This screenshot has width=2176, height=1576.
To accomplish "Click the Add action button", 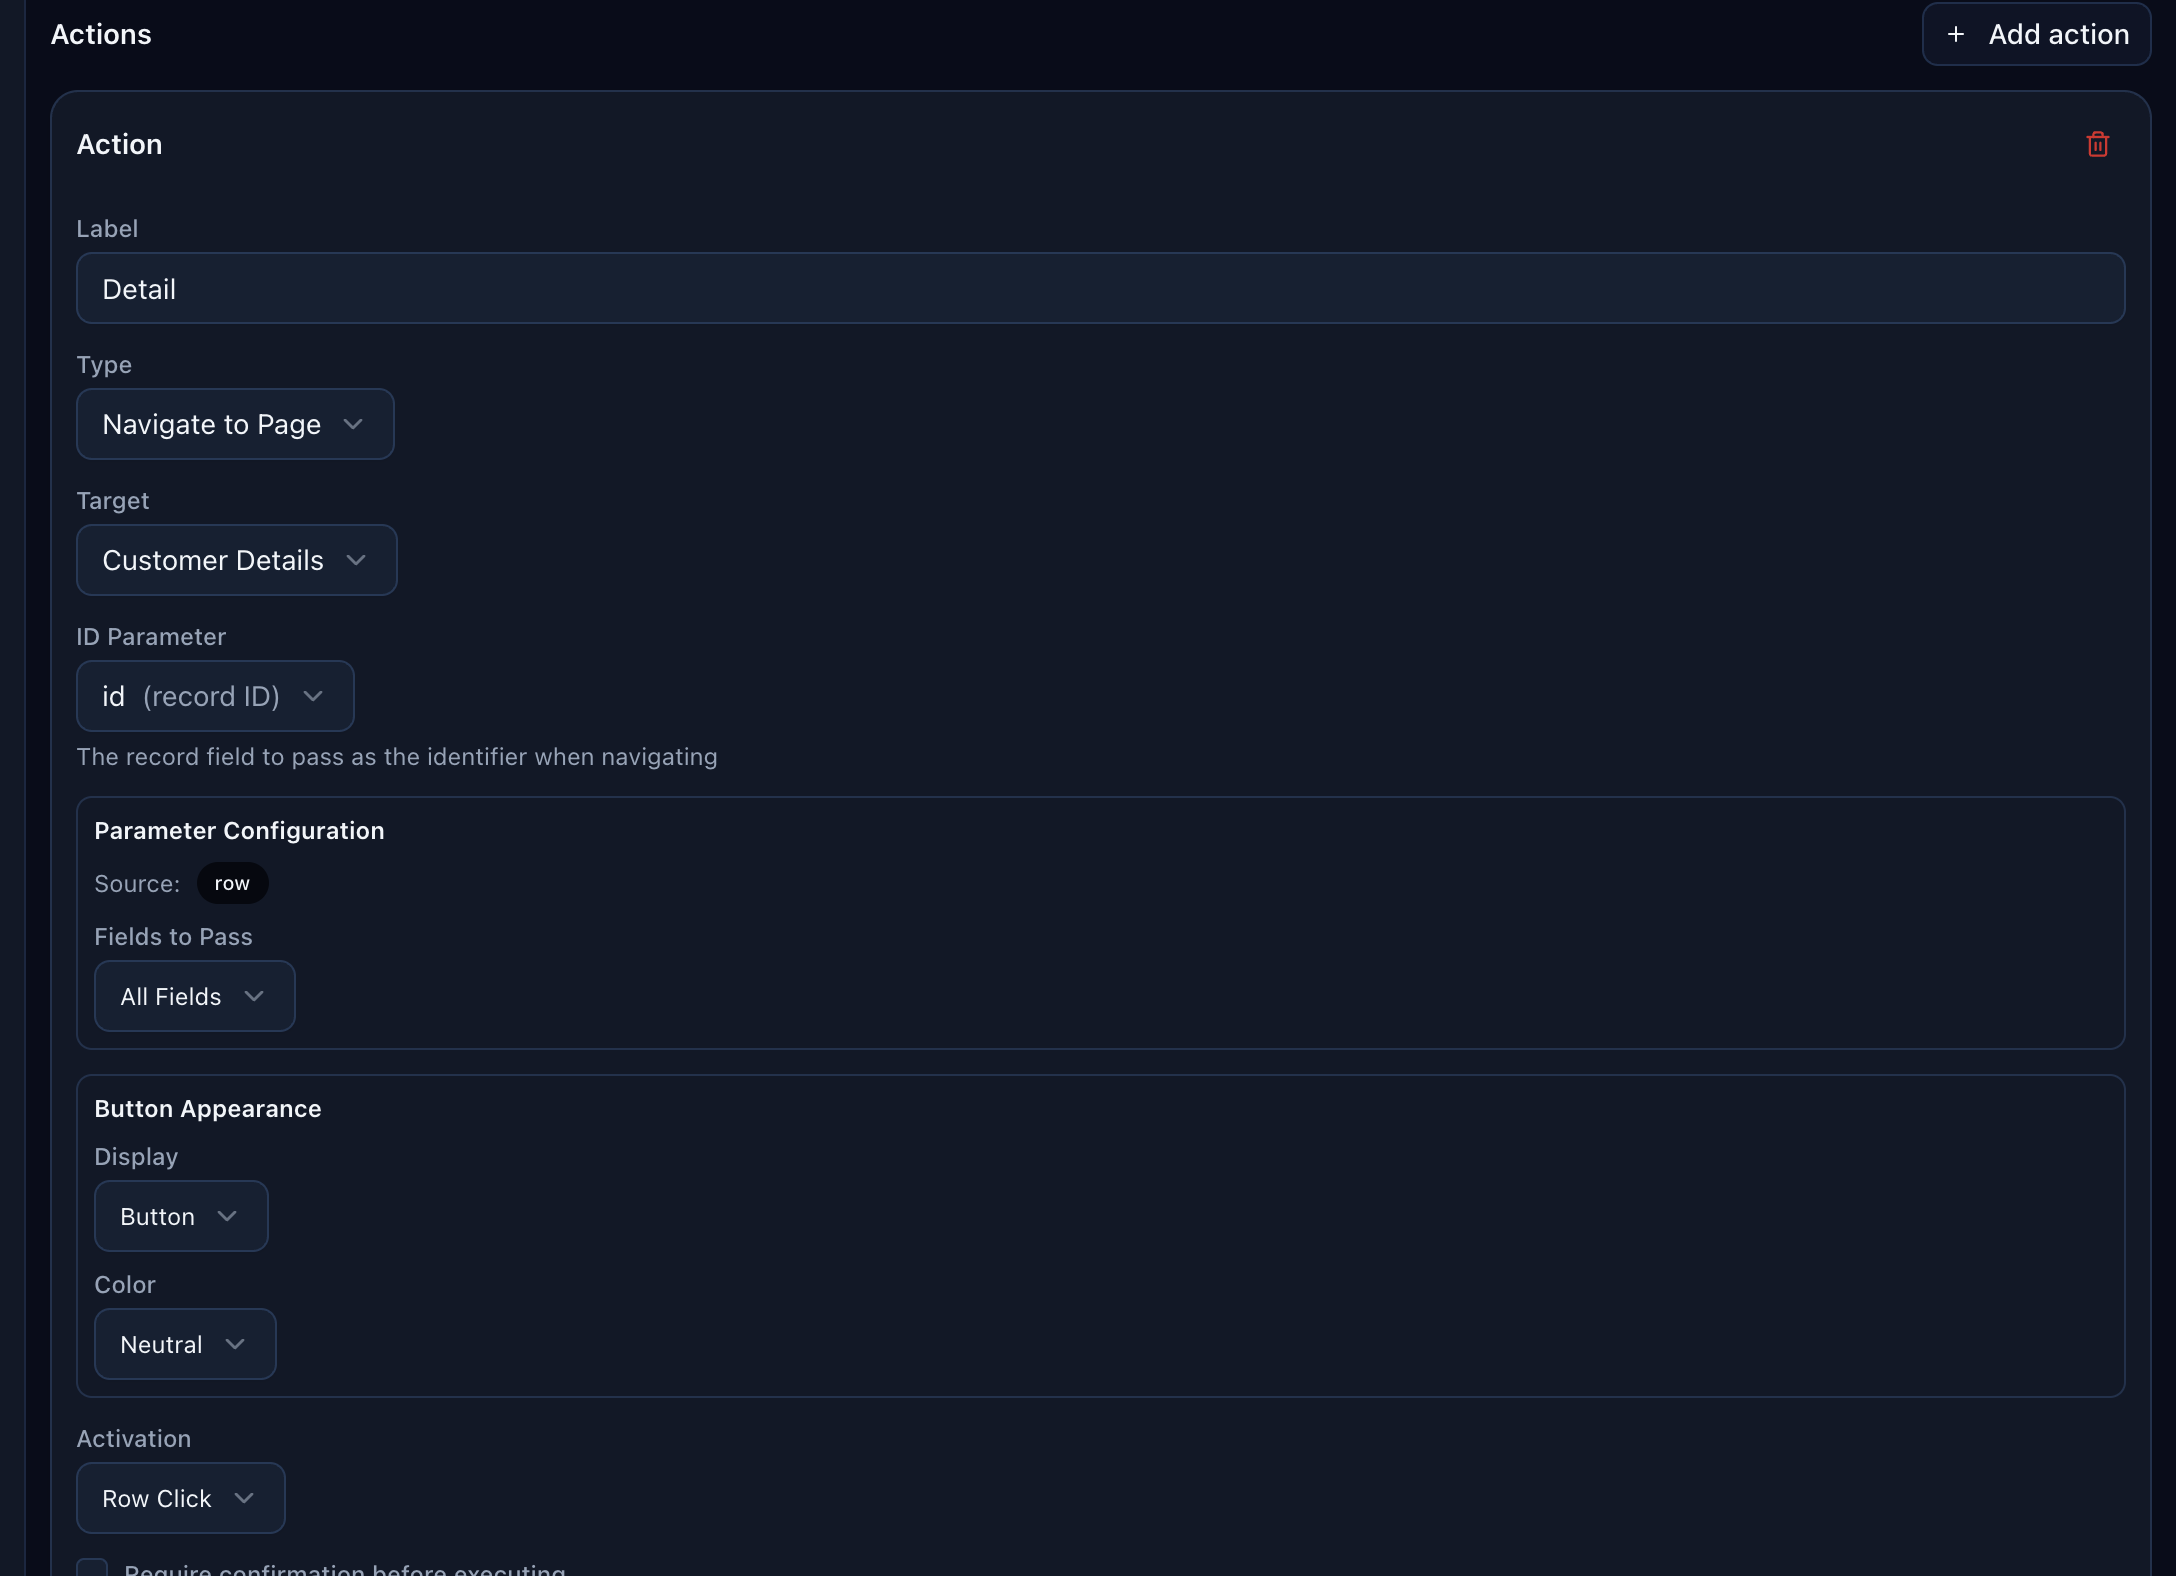I will click(2036, 33).
